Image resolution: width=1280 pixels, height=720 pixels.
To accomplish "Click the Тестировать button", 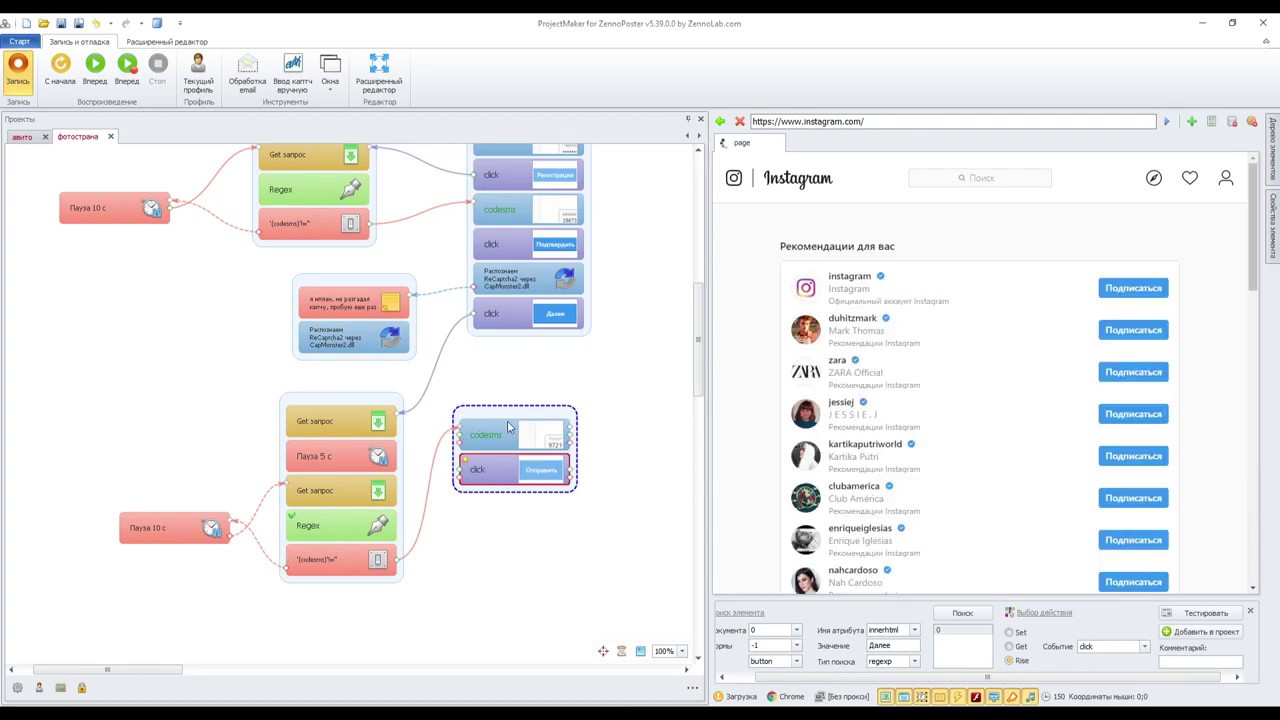I will pyautogui.click(x=1200, y=613).
